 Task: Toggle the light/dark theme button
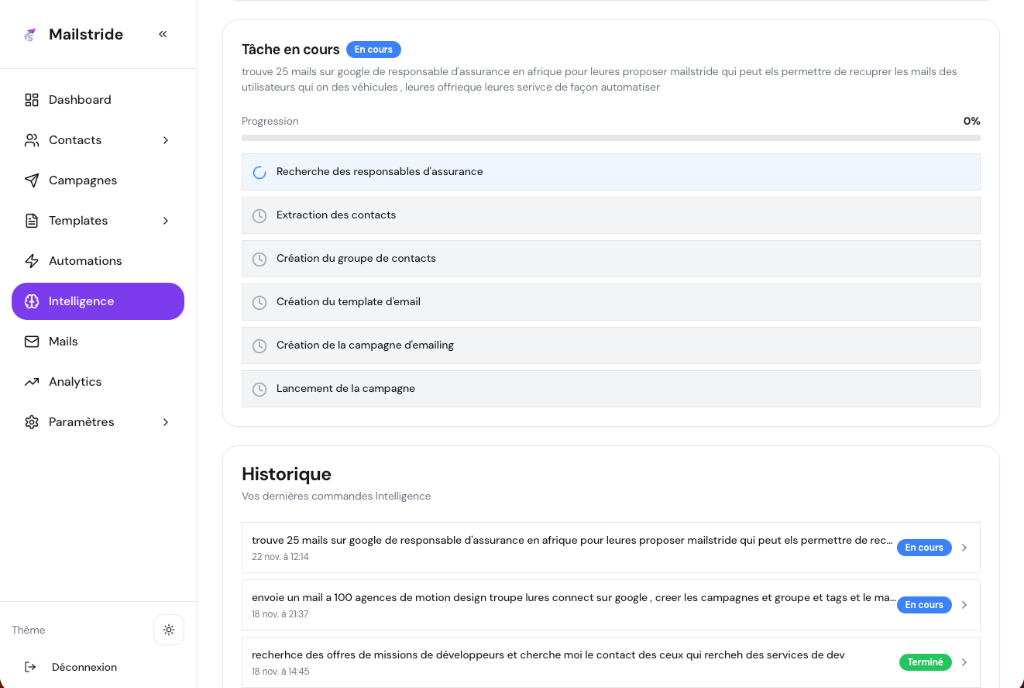(168, 630)
